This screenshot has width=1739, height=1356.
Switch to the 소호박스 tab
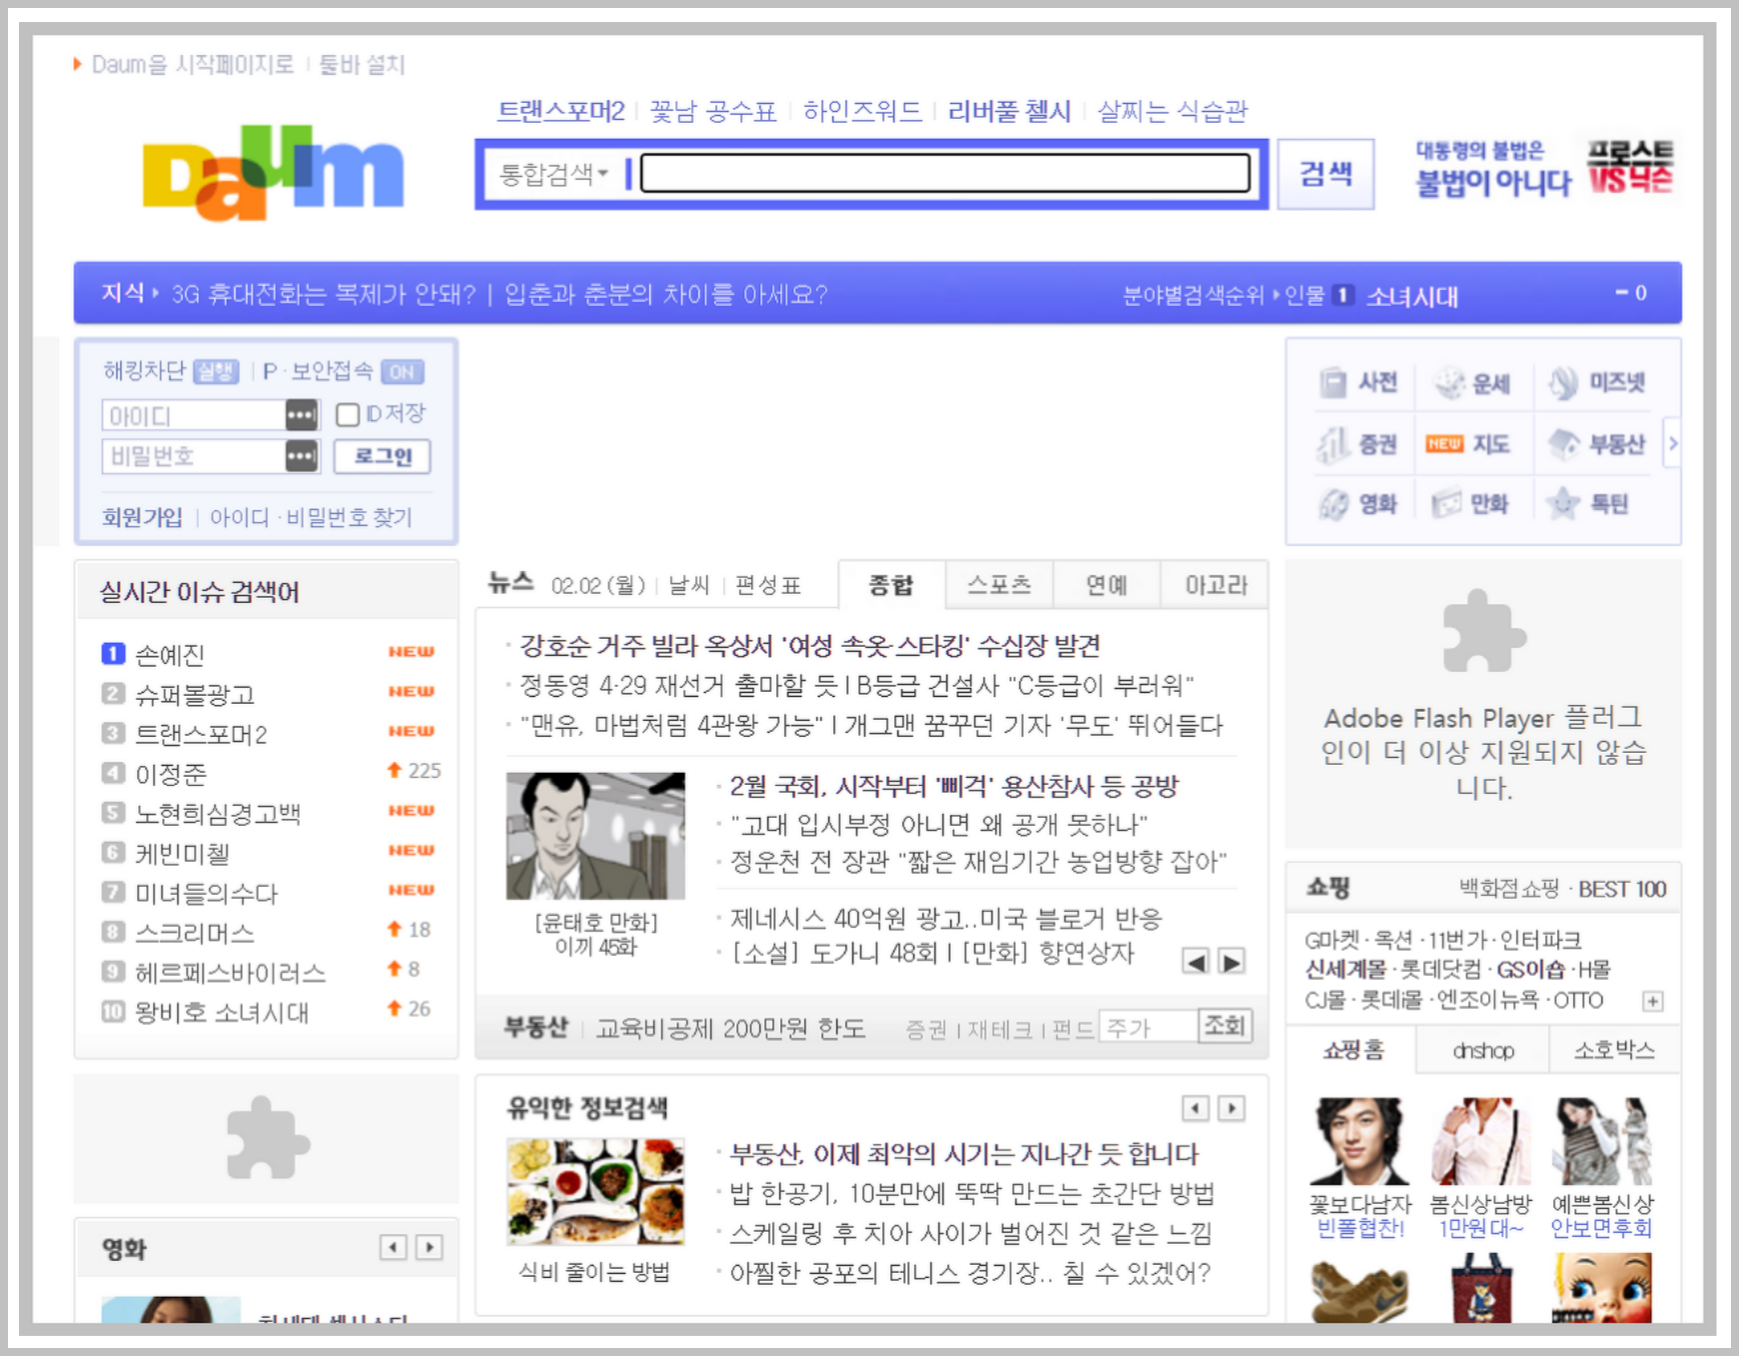coord(1614,1050)
